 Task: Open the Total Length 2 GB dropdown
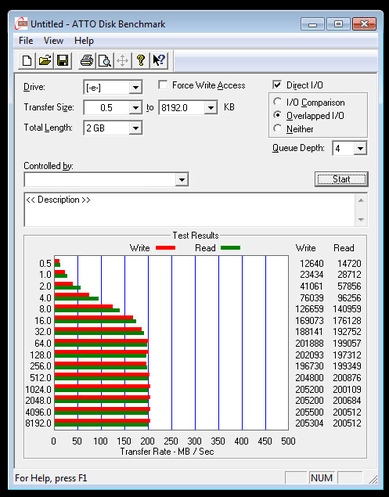pos(135,128)
